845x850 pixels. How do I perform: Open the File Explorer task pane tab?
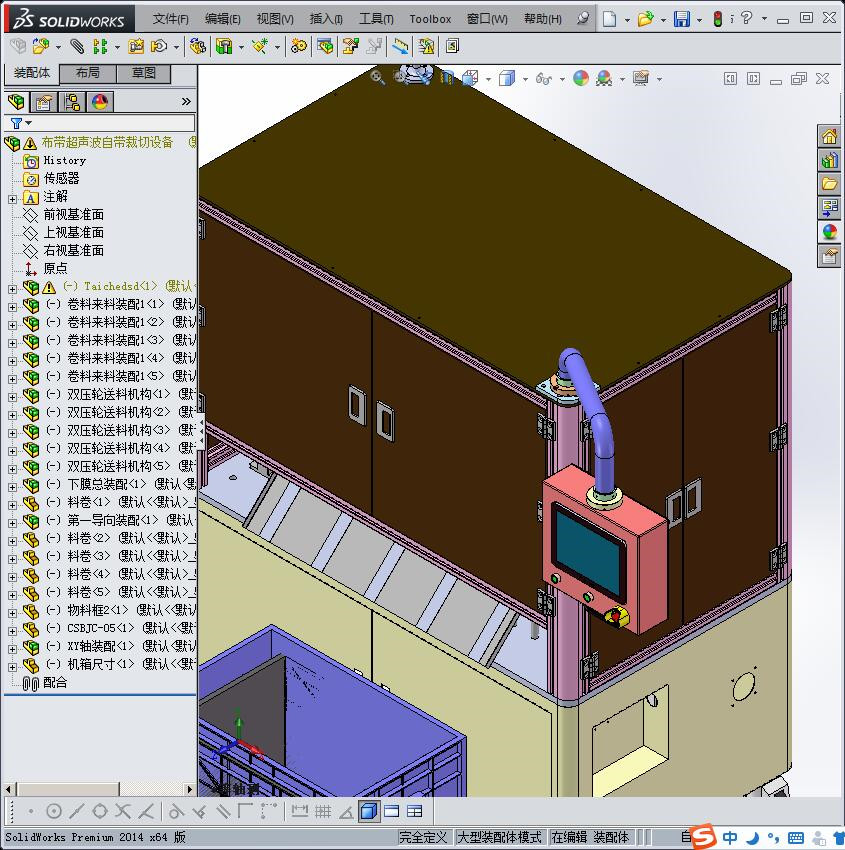pos(829,184)
